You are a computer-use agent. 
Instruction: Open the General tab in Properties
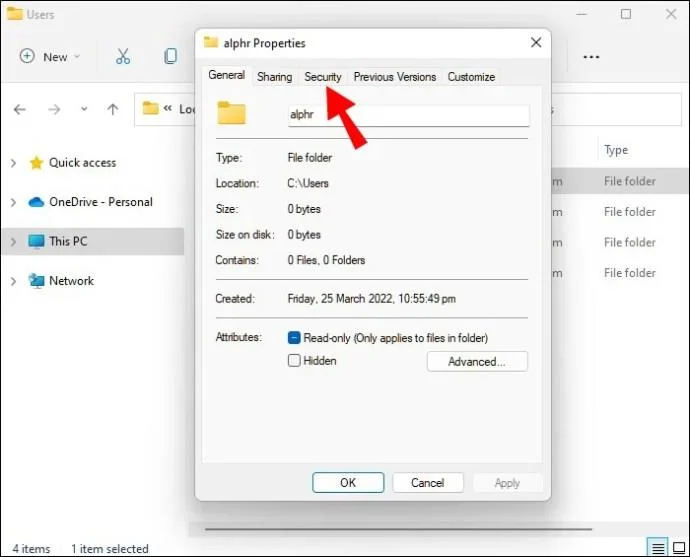(227, 75)
